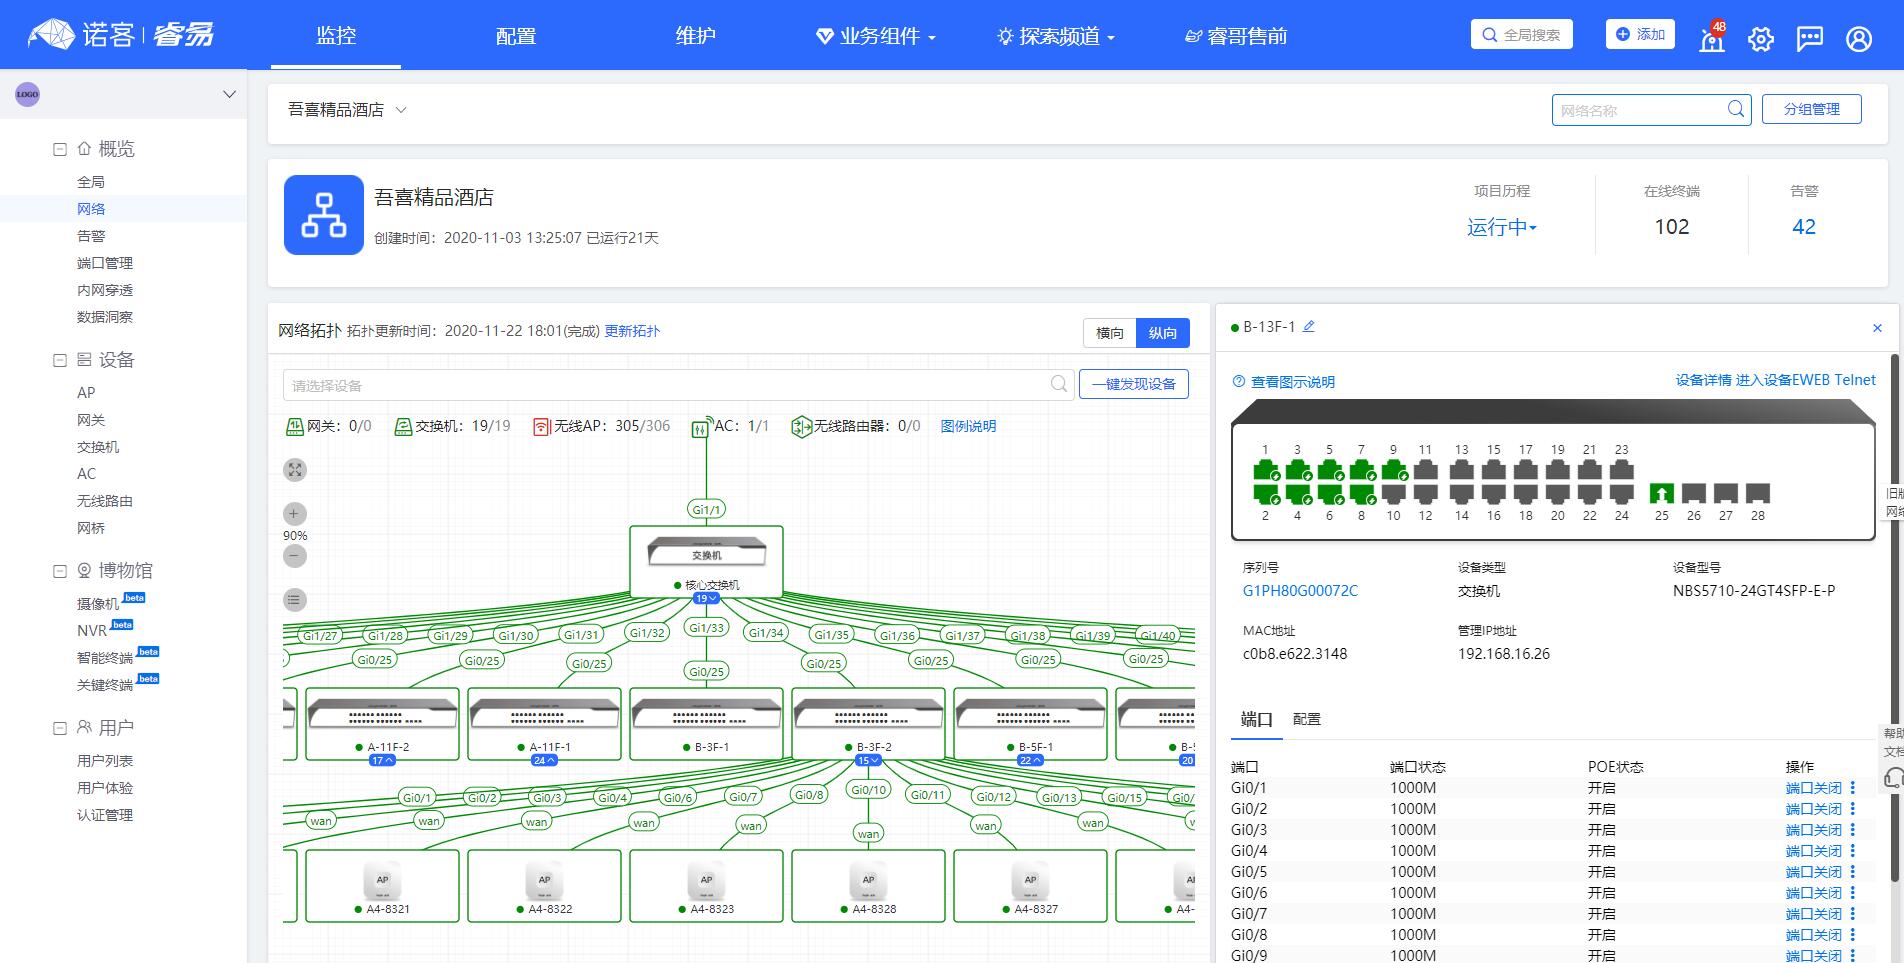
Task: Close the B-13F-1 device detail panel
Action: pos(1877,328)
